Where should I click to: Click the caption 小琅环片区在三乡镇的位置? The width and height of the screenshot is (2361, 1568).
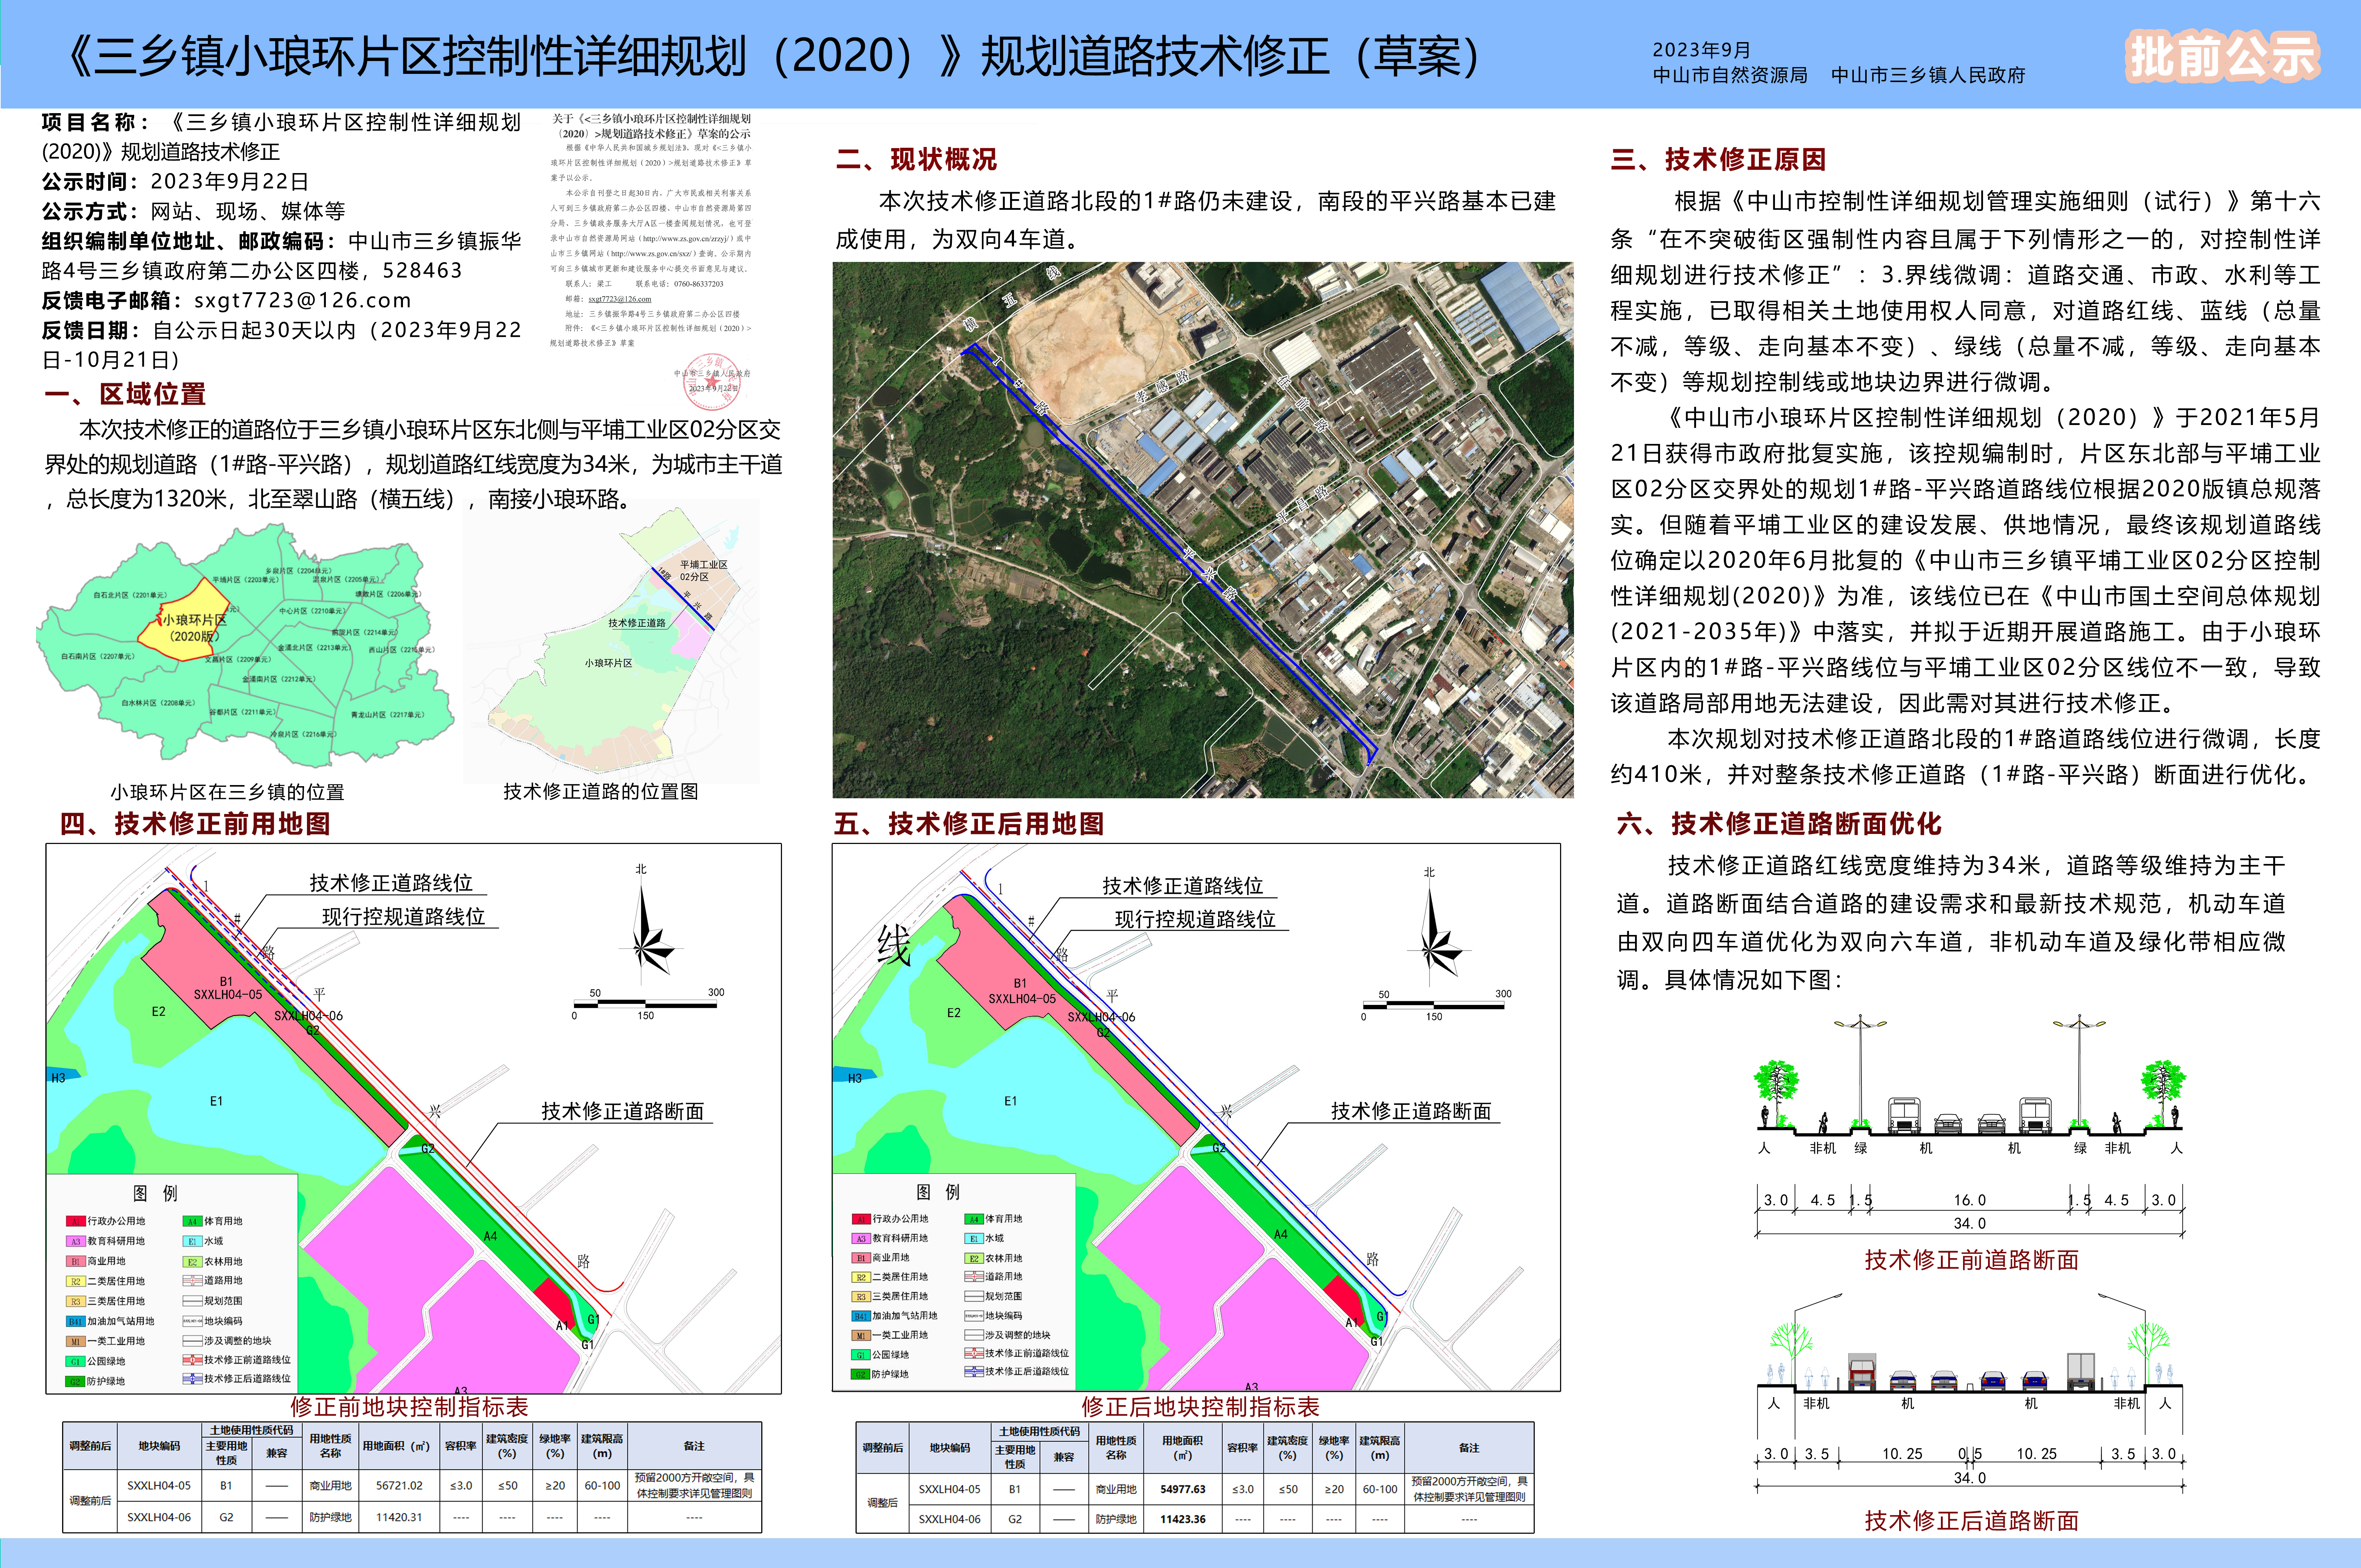227,792
